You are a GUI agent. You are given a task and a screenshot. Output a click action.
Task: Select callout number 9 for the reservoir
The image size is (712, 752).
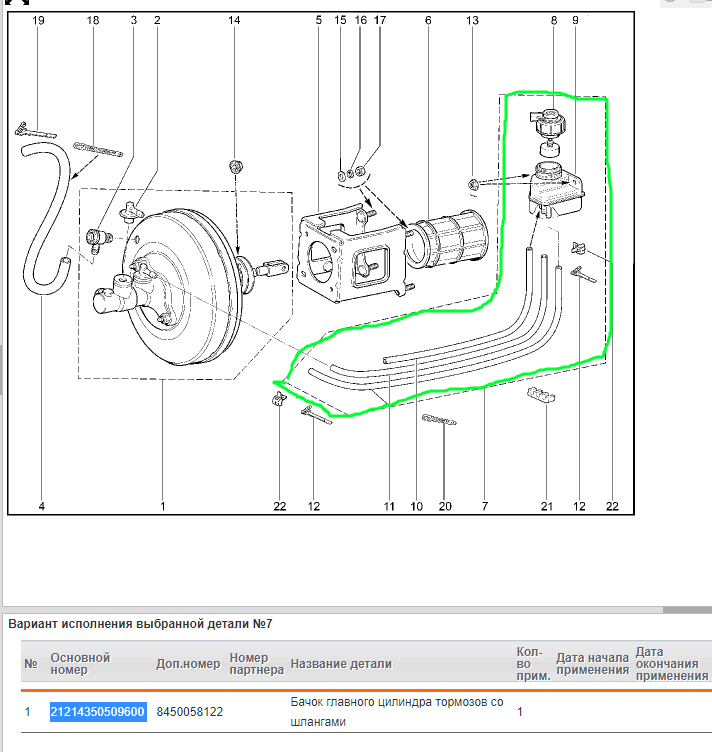575,21
